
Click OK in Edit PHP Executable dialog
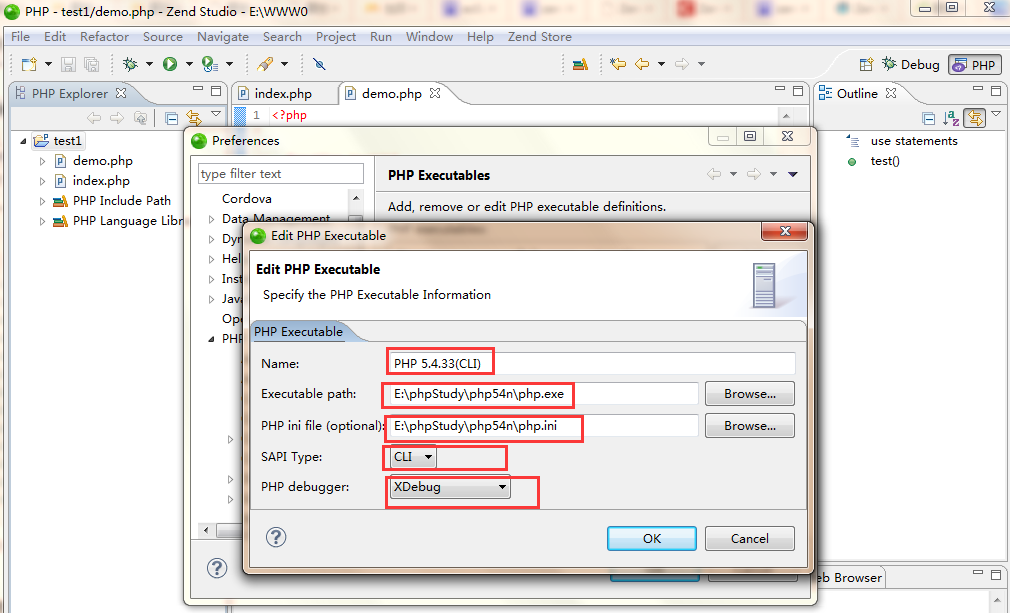click(651, 538)
